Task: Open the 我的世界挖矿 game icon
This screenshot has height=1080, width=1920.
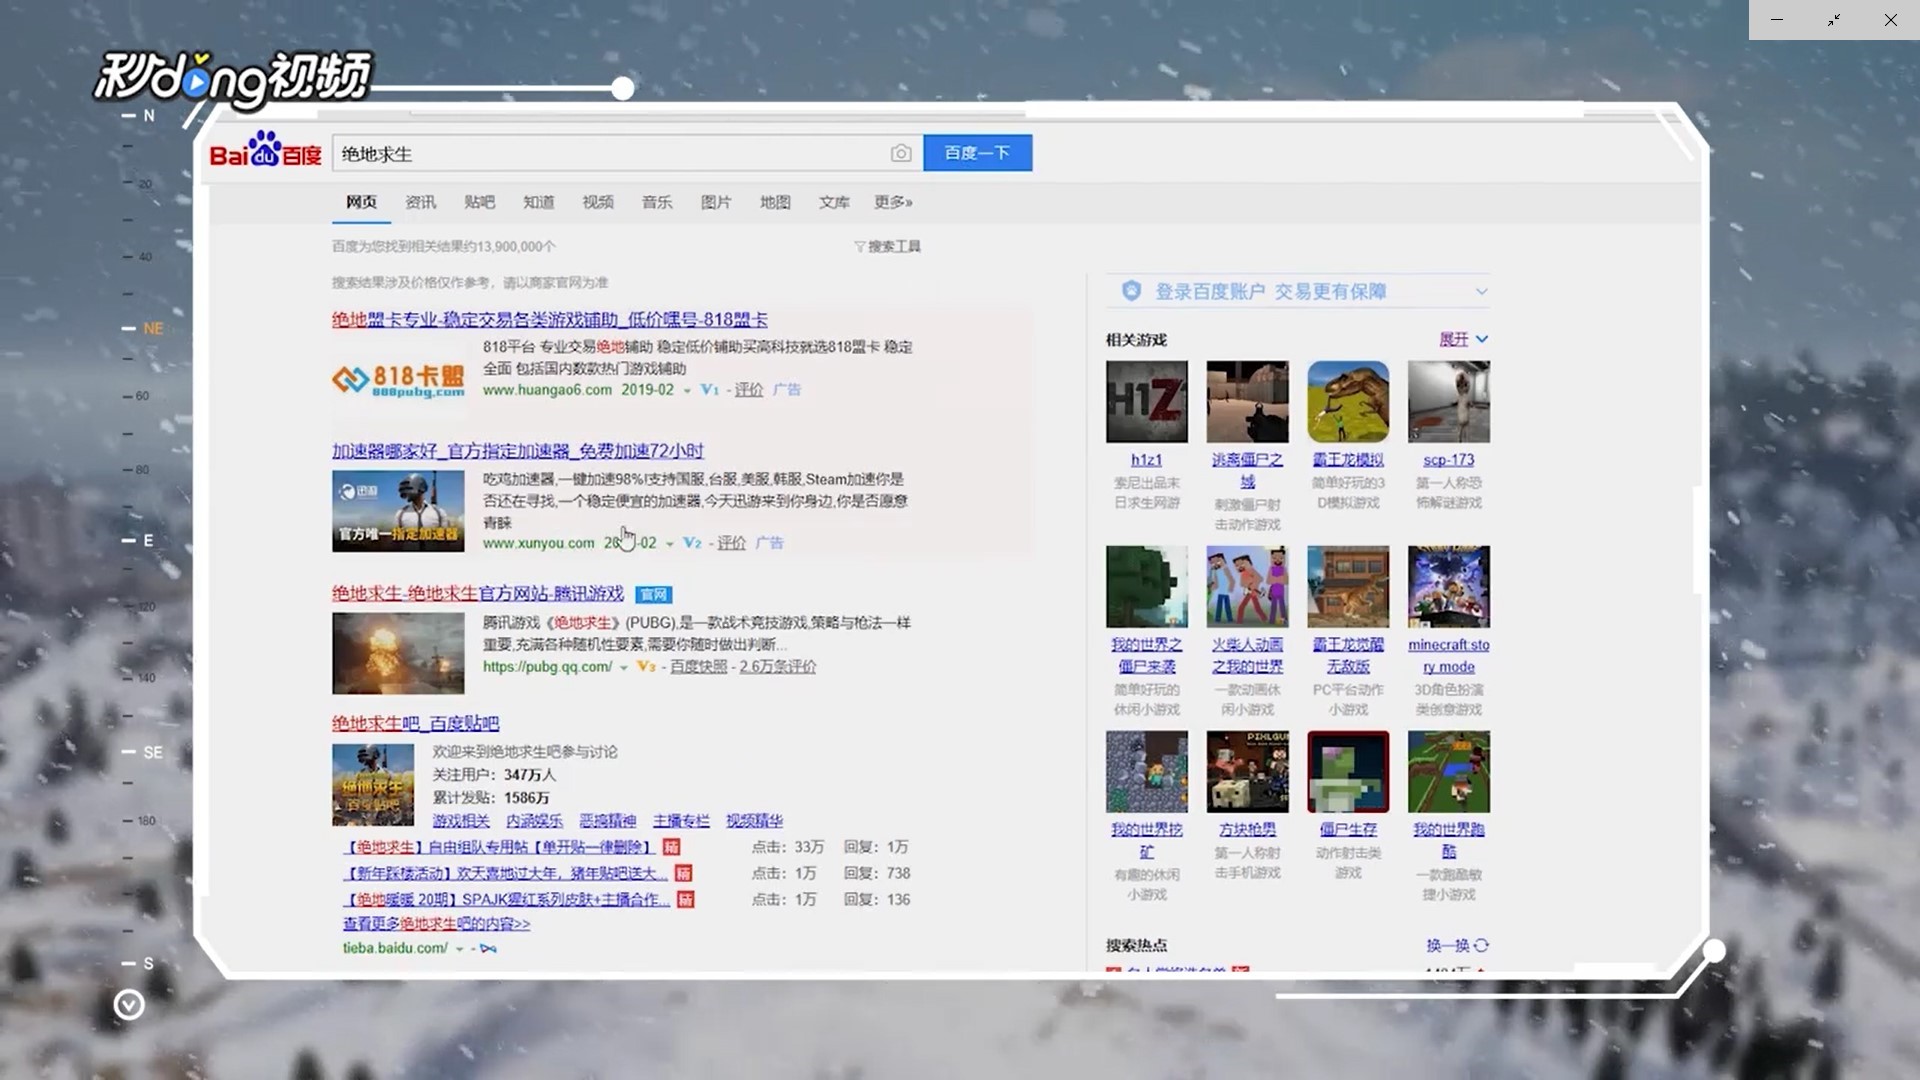Action: click(1146, 772)
